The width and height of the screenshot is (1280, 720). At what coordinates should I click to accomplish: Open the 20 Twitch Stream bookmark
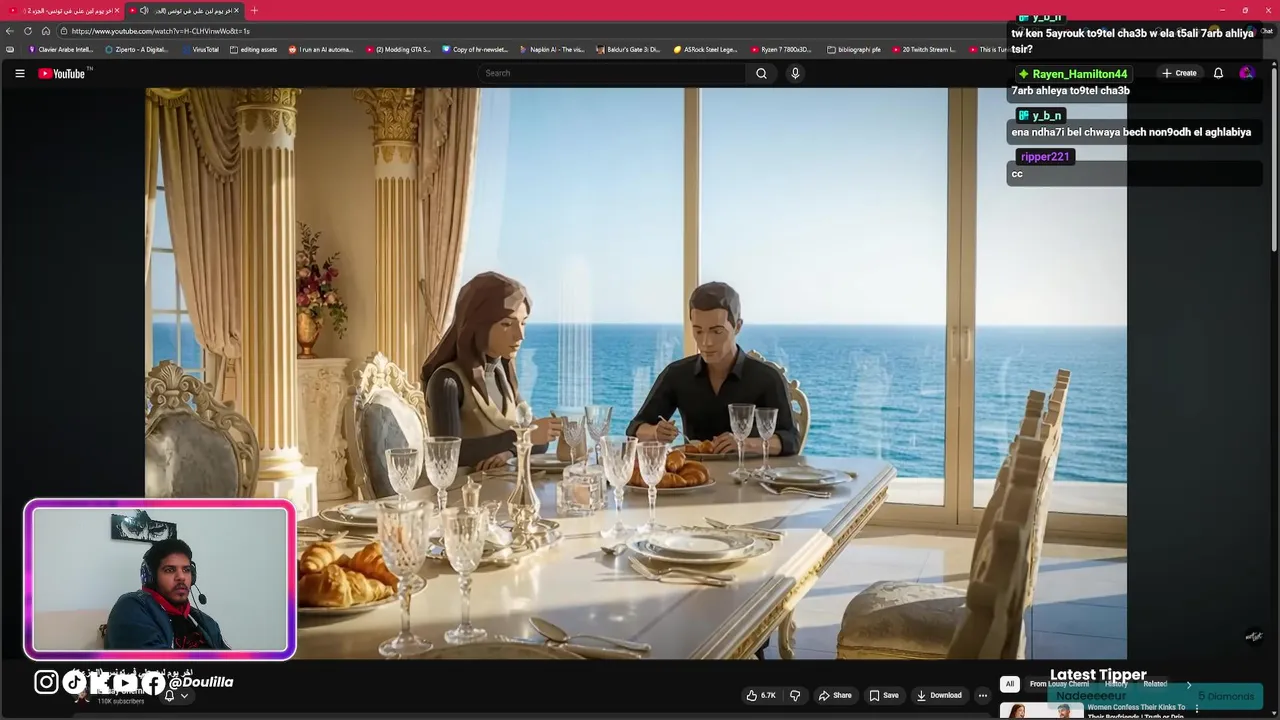[x=924, y=49]
